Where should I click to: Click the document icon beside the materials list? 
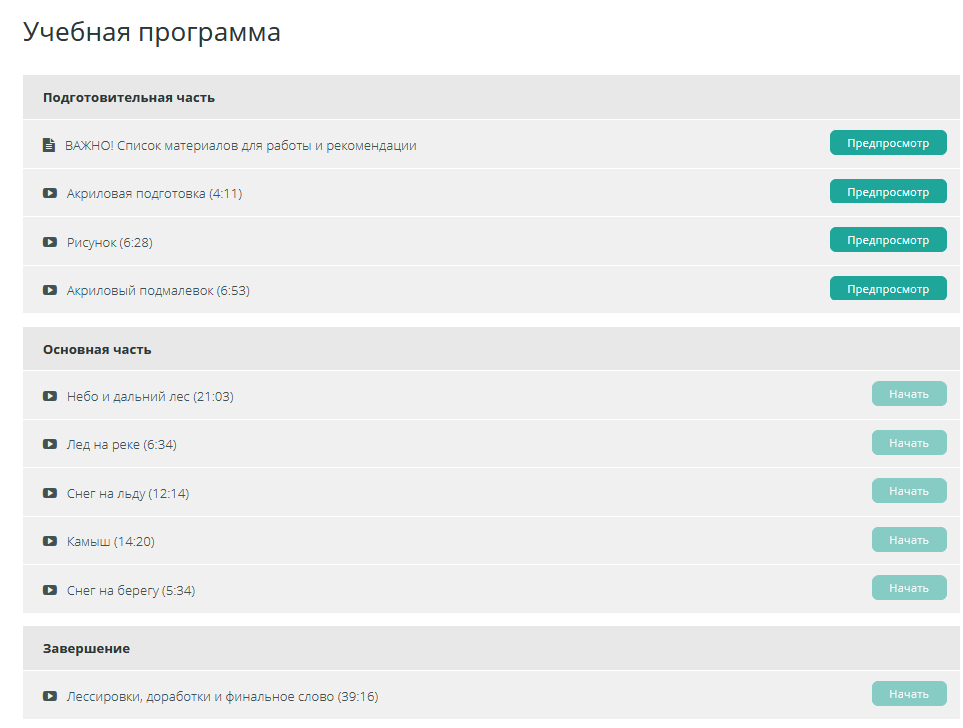tap(49, 145)
